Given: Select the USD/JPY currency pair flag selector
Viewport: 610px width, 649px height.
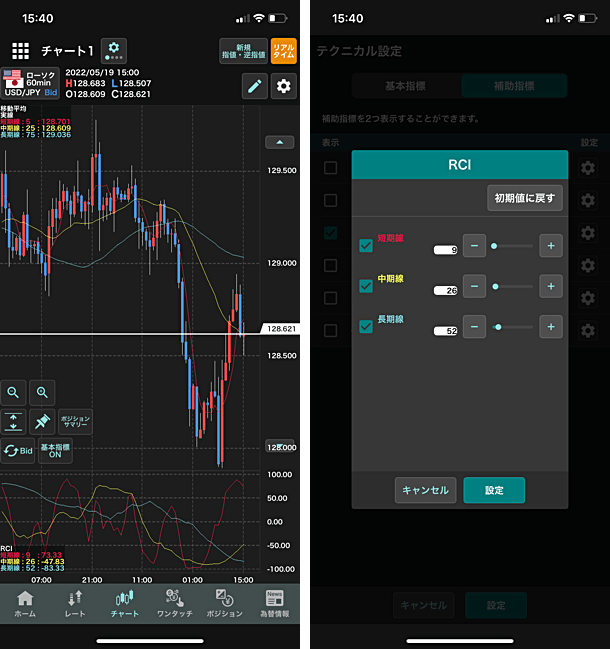Looking at the screenshot, I should click(x=30, y=83).
